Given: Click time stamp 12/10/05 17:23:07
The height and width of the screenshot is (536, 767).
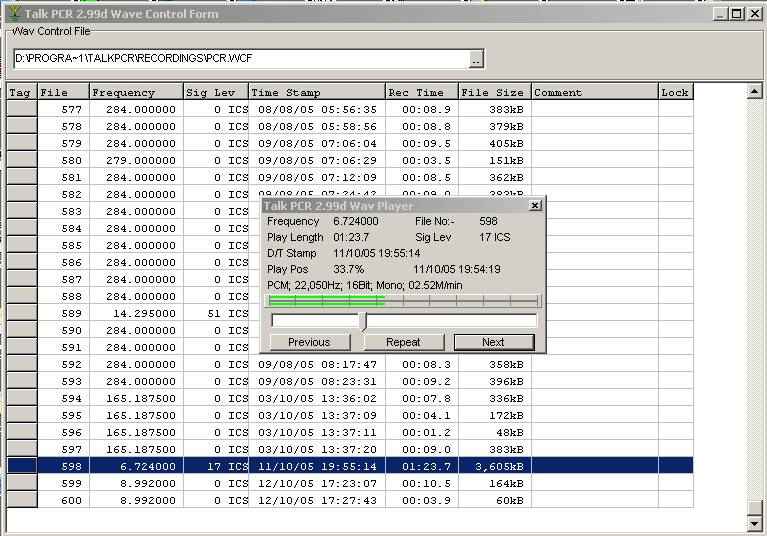Looking at the screenshot, I should 317,483.
